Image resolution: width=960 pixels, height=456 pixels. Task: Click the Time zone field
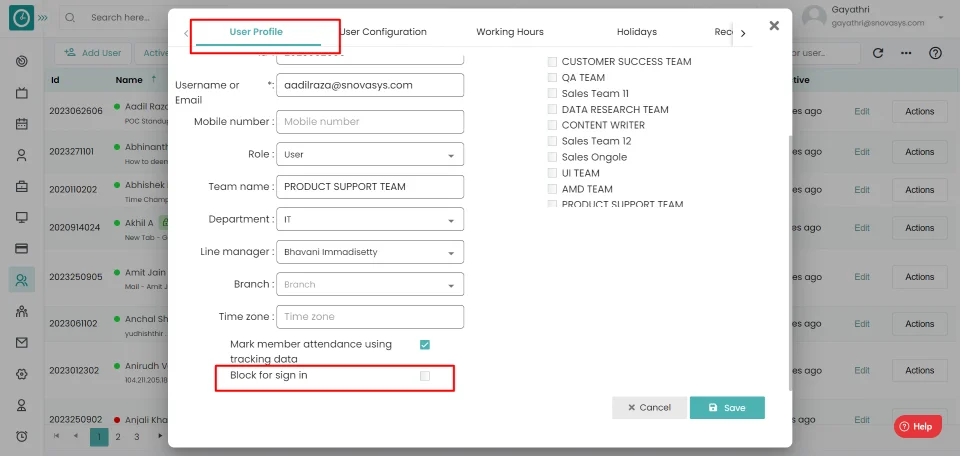pyautogui.click(x=370, y=316)
